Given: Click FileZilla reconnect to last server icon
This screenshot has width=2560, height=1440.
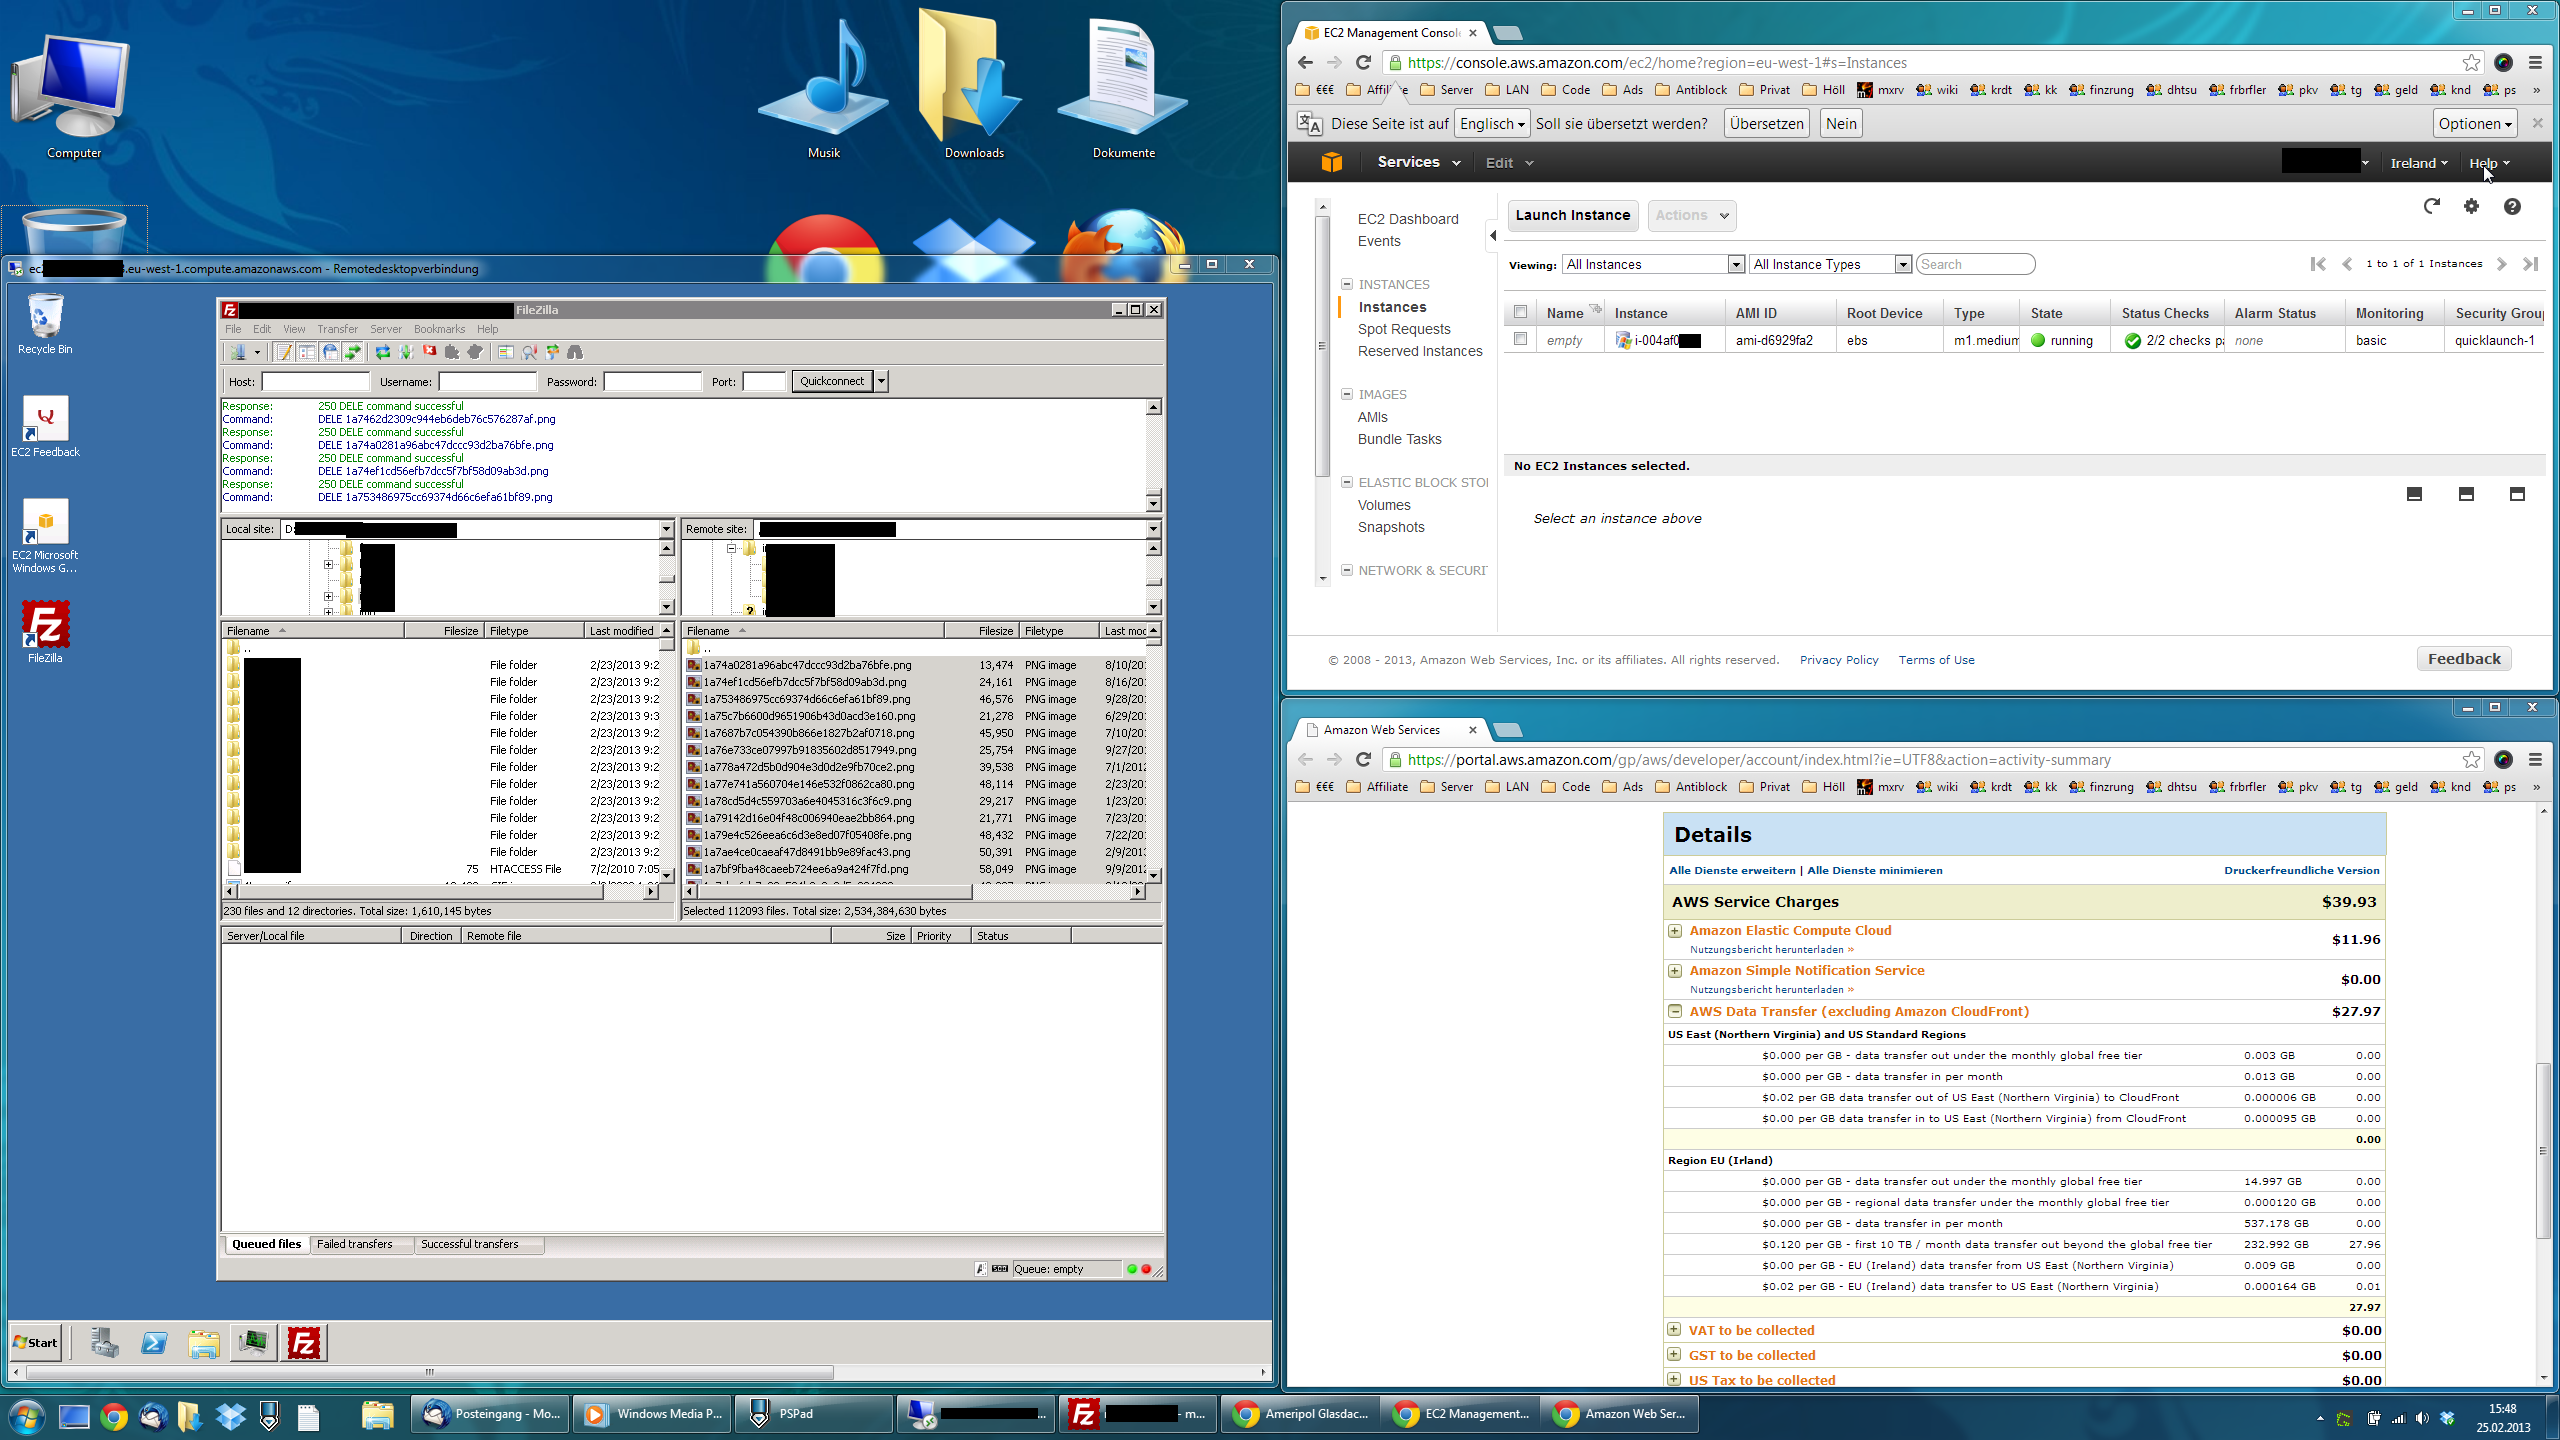Looking at the screenshot, I should pyautogui.click(x=475, y=352).
